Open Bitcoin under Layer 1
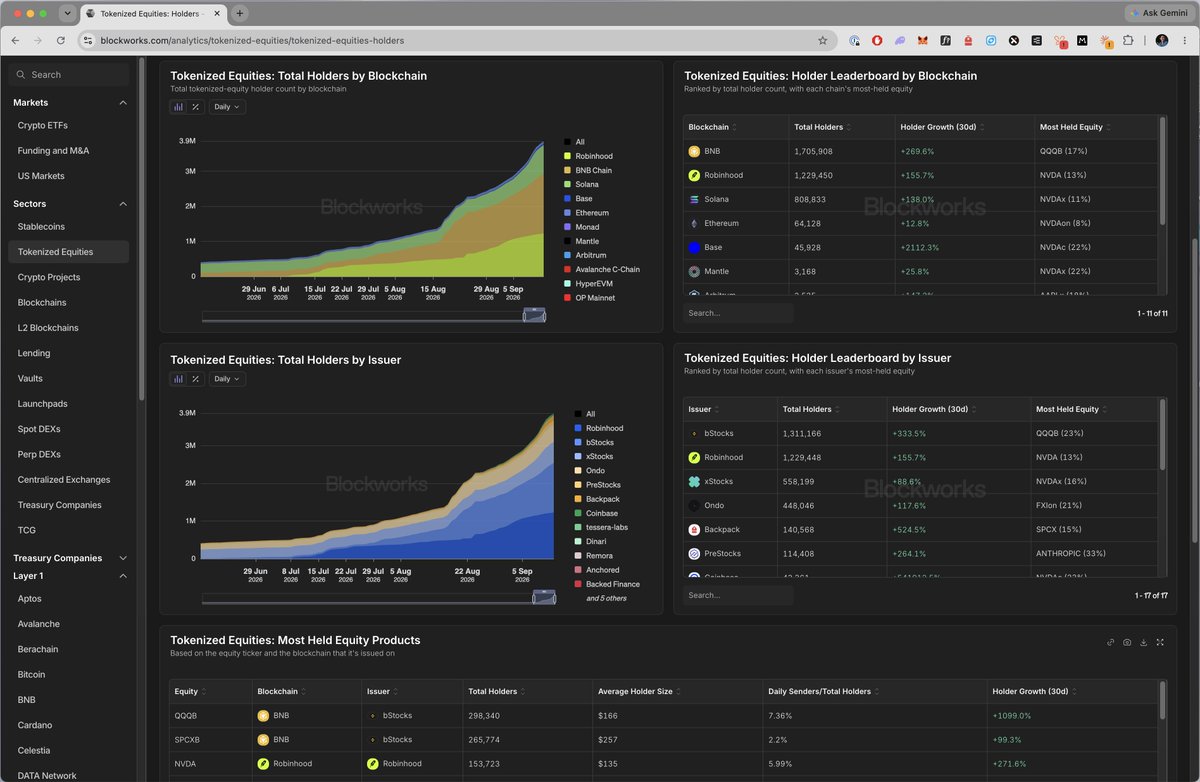The width and height of the screenshot is (1200, 782). tap(31, 675)
